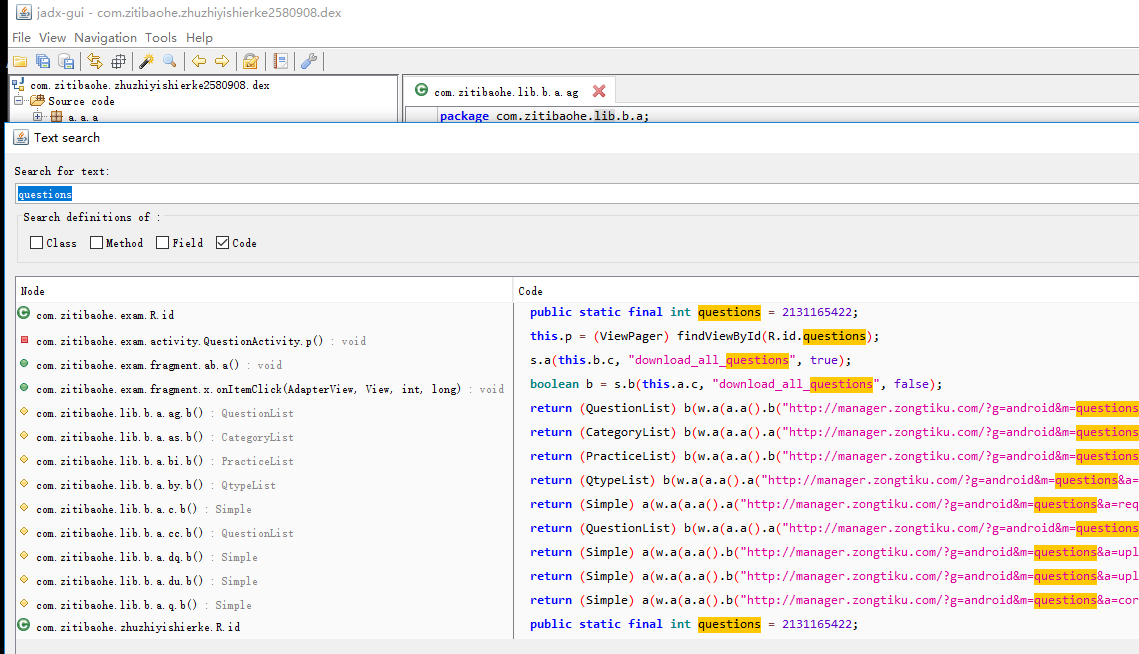The height and width of the screenshot is (654, 1139).
Task: Open the View menu
Action: tap(52, 38)
